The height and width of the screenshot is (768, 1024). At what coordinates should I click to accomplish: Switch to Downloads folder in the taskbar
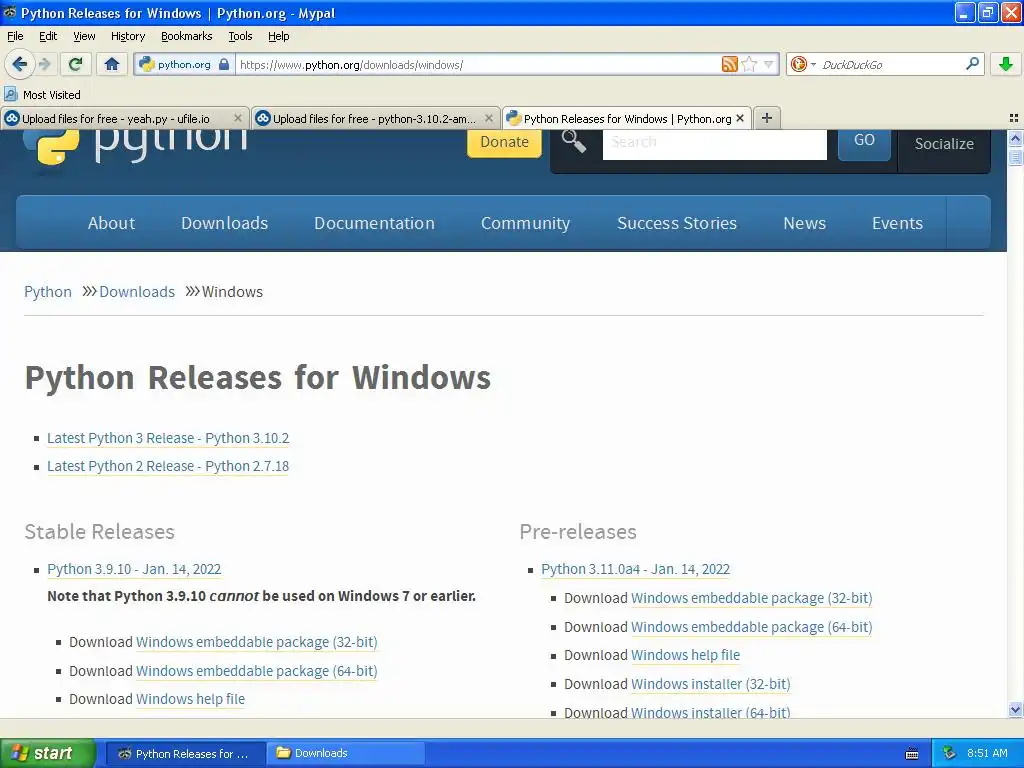click(x=346, y=754)
